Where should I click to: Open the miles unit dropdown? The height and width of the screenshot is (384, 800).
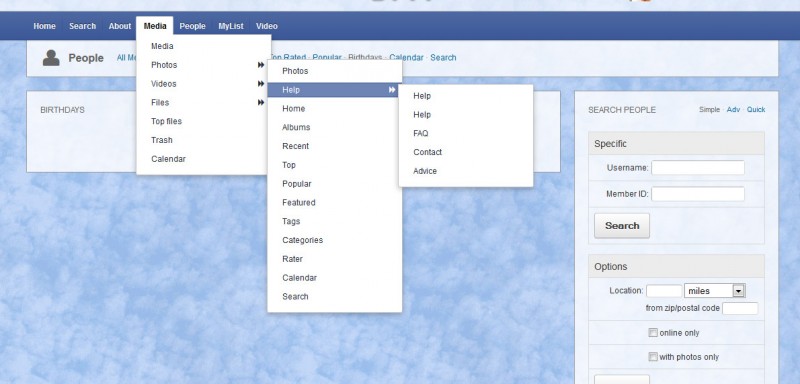(715, 291)
